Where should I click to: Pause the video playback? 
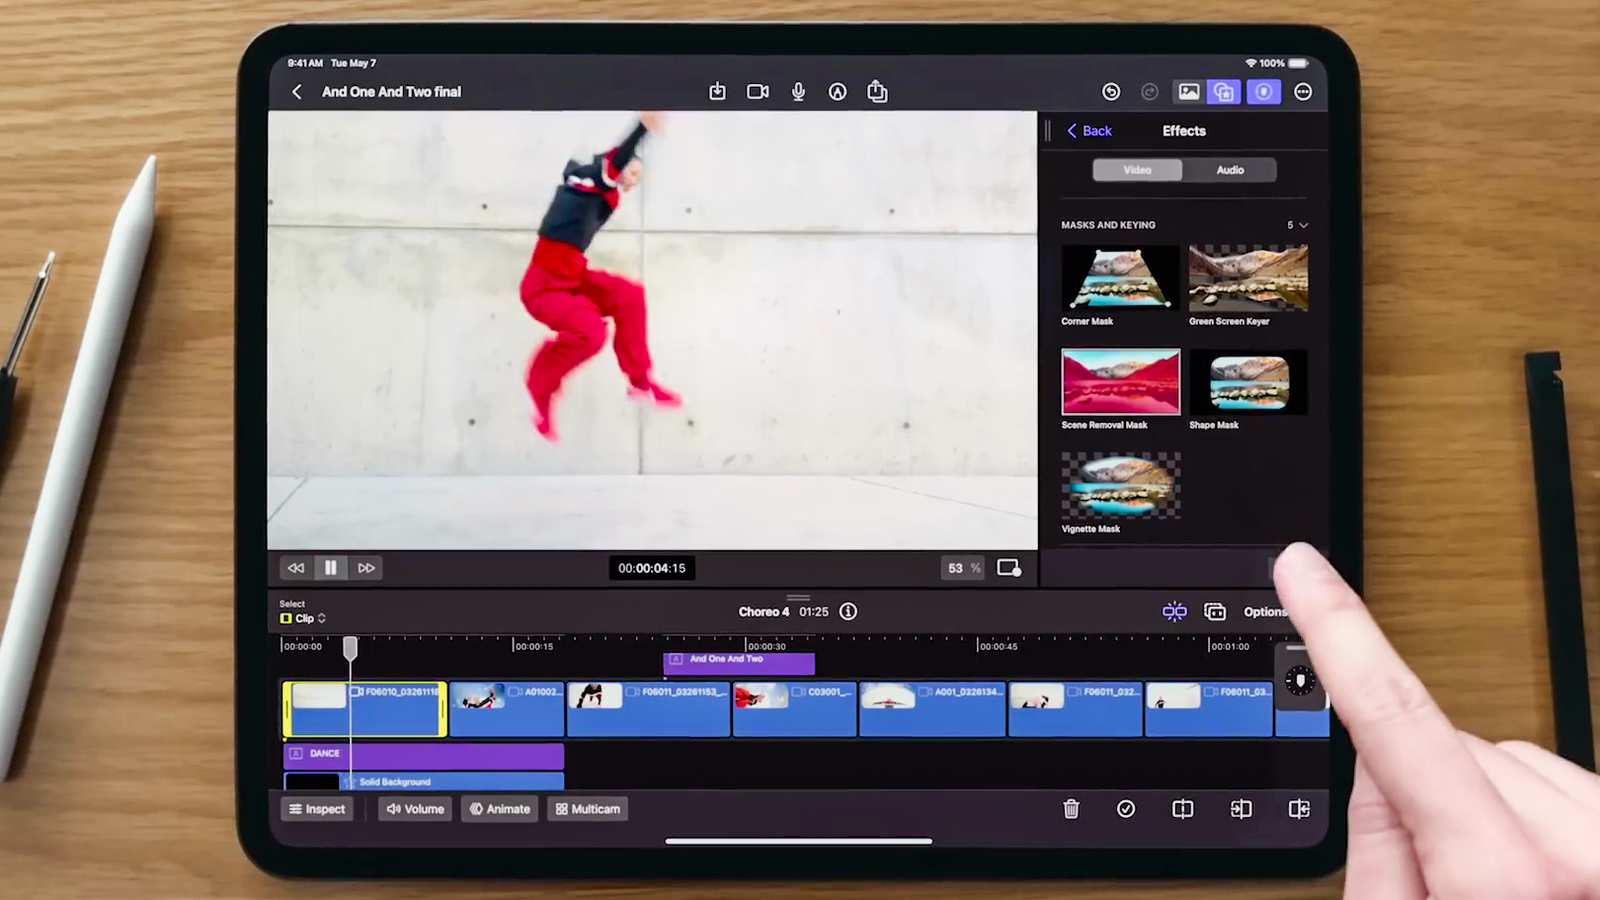pyautogui.click(x=331, y=568)
